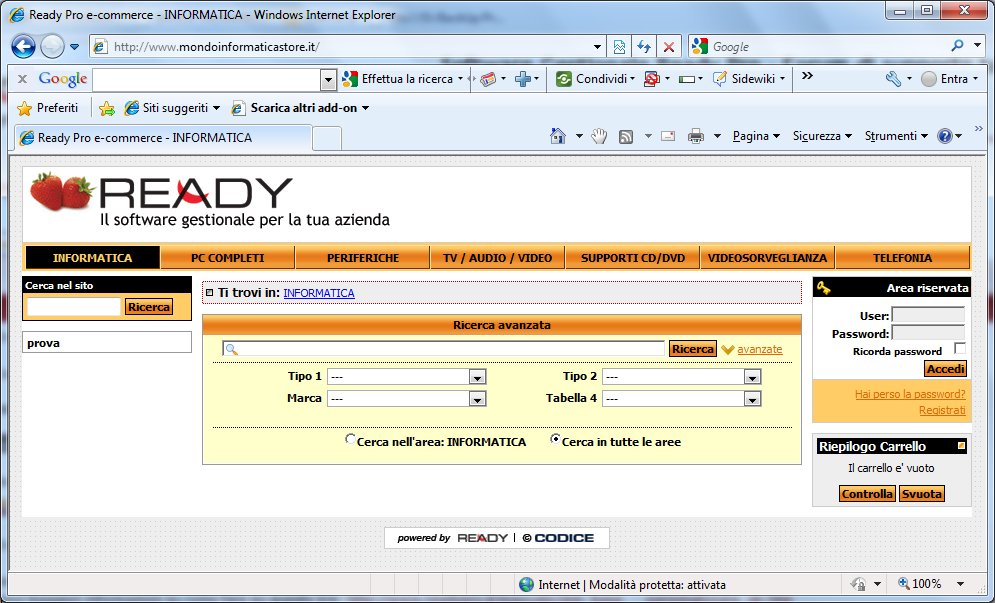995x603 pixels.
Task: Open the Sicurezza menu
Action: click(822, 136)
